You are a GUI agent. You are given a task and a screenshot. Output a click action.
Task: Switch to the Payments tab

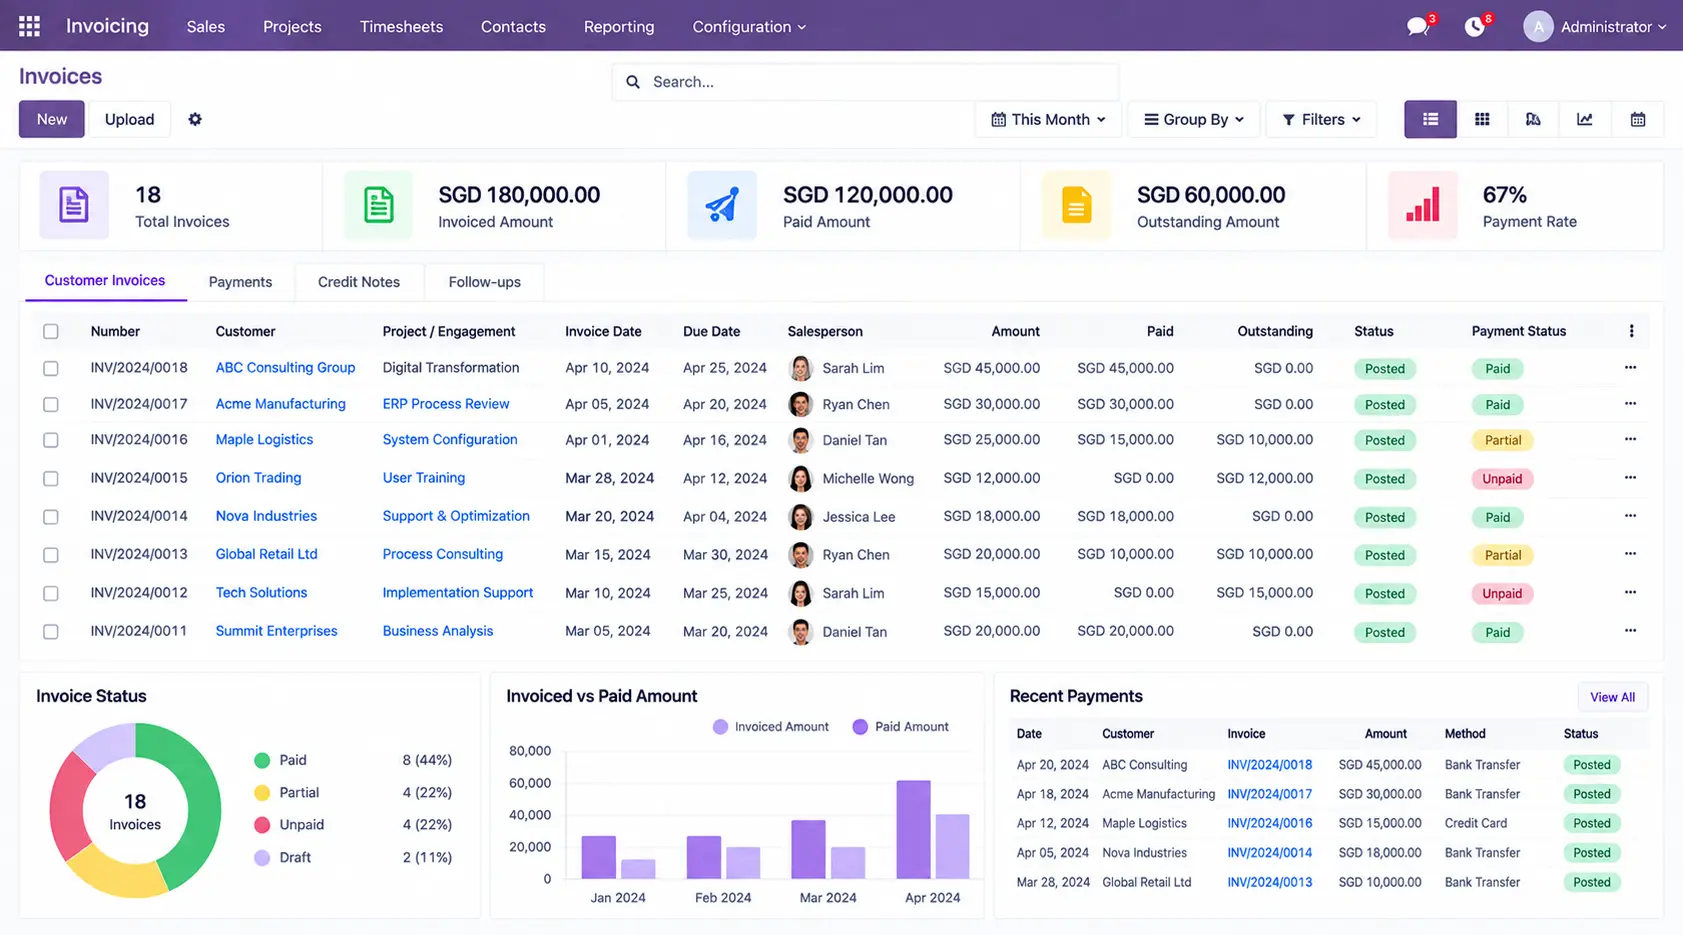[240, 282]
